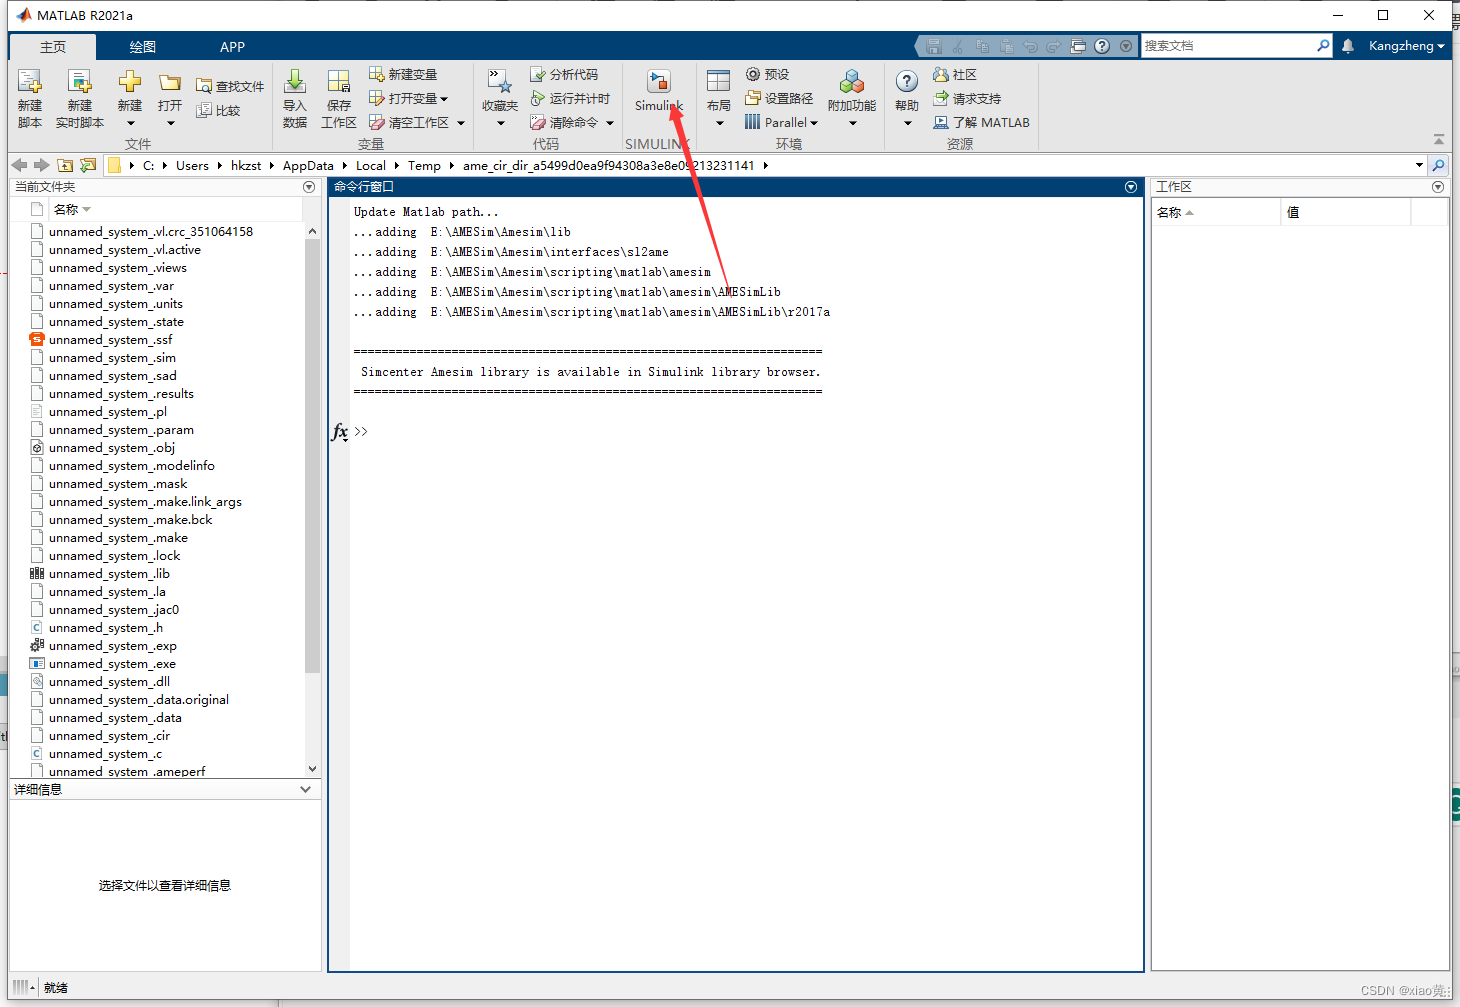Go up one folder level
Screen dimensions: 1460x1007
pos(65,165)
